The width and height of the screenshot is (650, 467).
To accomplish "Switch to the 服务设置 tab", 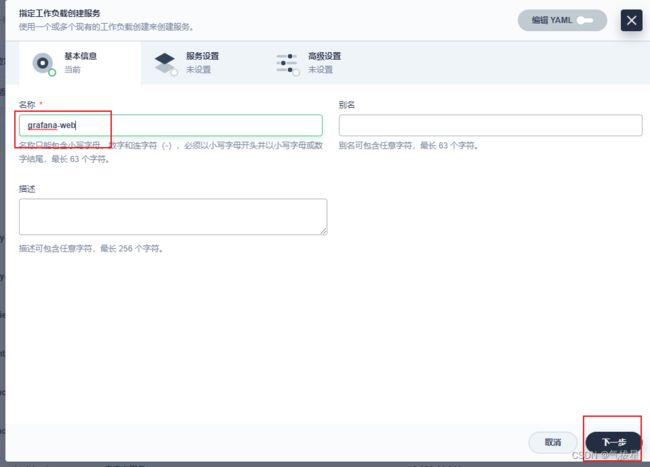I will [x=202, y=63].
